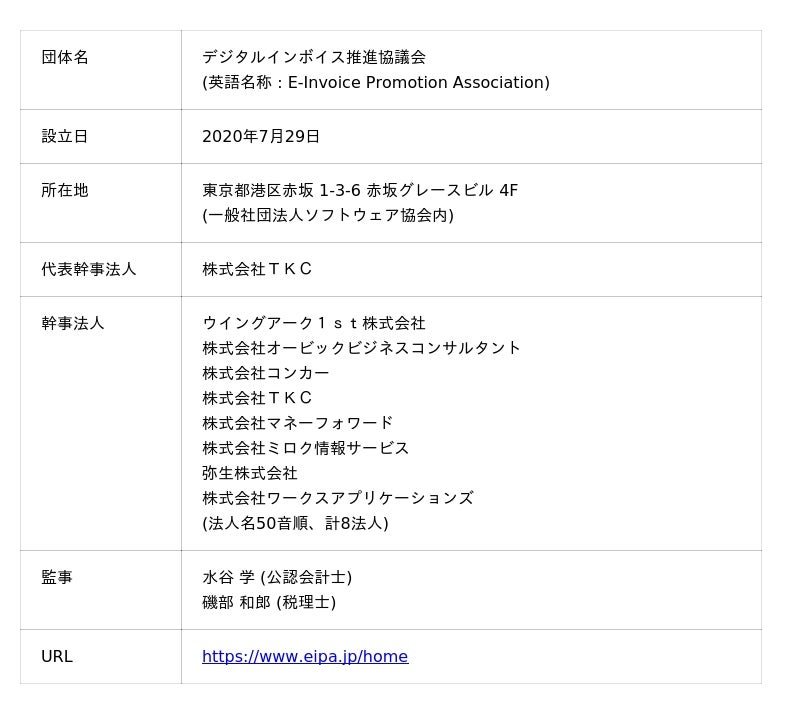The image size is (800, 714).
Task: Select the 2020年7月29日 date text
Action: pos(261,137)
